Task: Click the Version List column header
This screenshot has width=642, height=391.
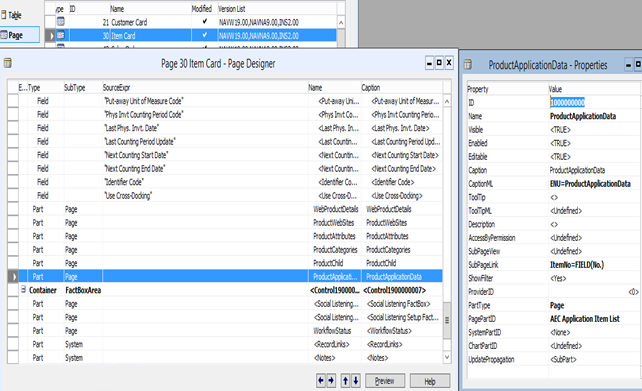Action: click(x=276, y=9)
